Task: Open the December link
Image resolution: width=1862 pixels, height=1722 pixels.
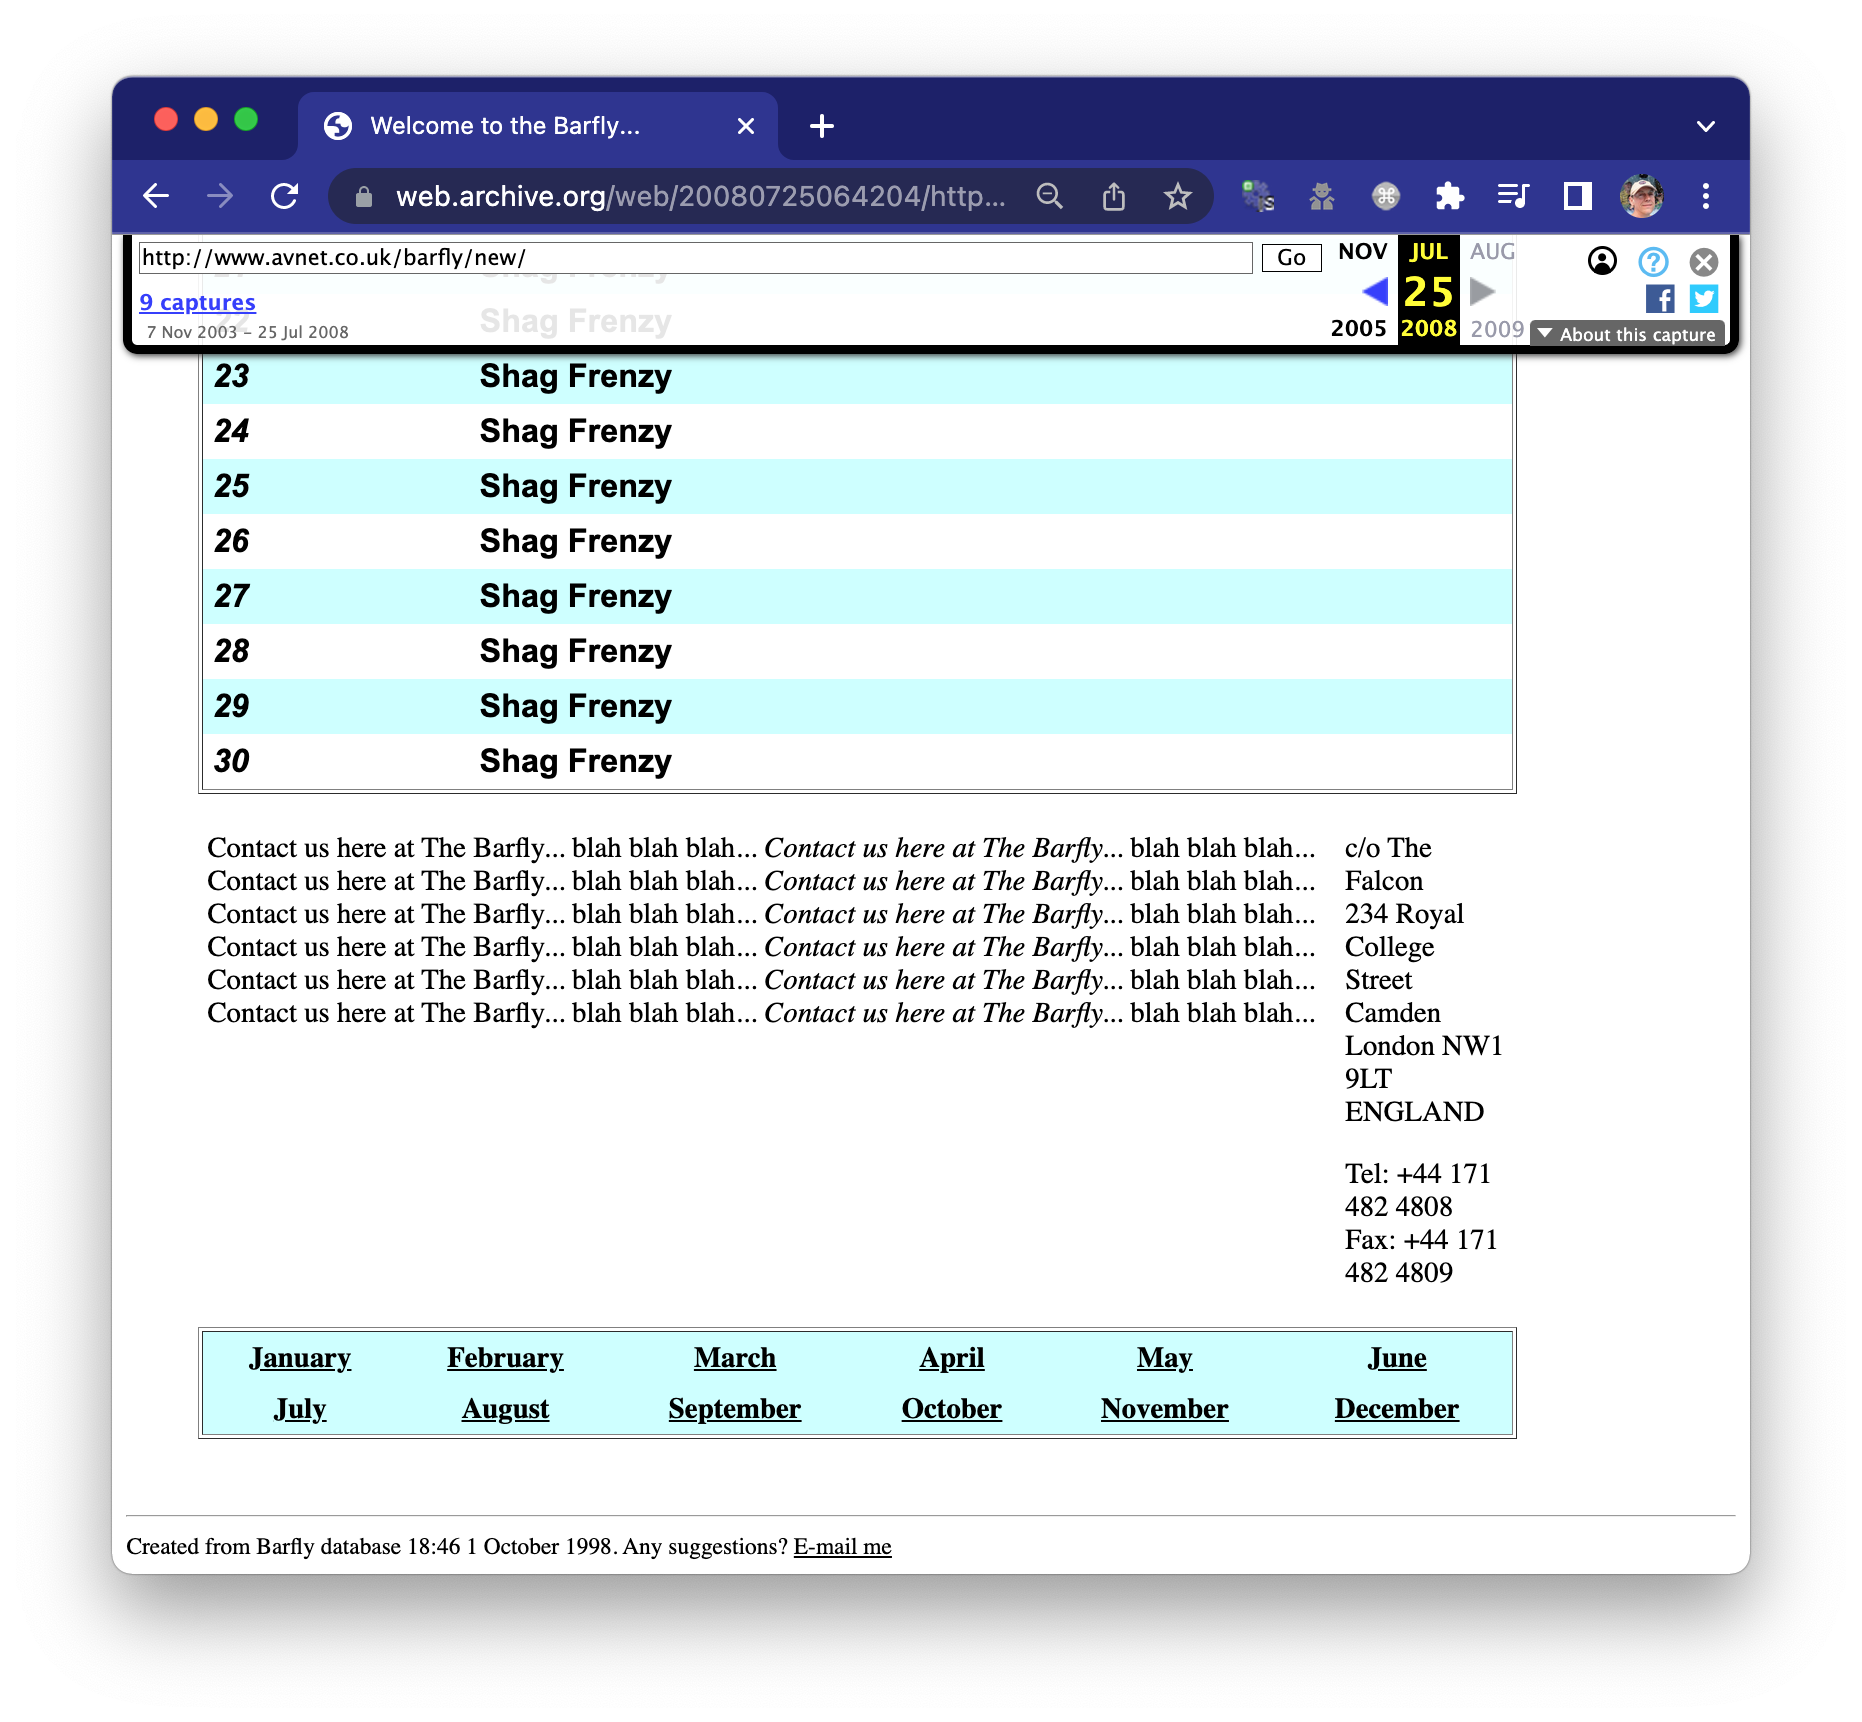Action: point(1397,1408)
